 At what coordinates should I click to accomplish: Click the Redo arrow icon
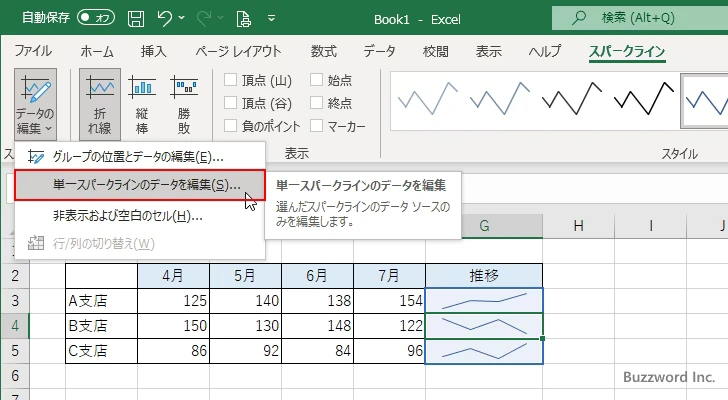[x=203, y=19]
